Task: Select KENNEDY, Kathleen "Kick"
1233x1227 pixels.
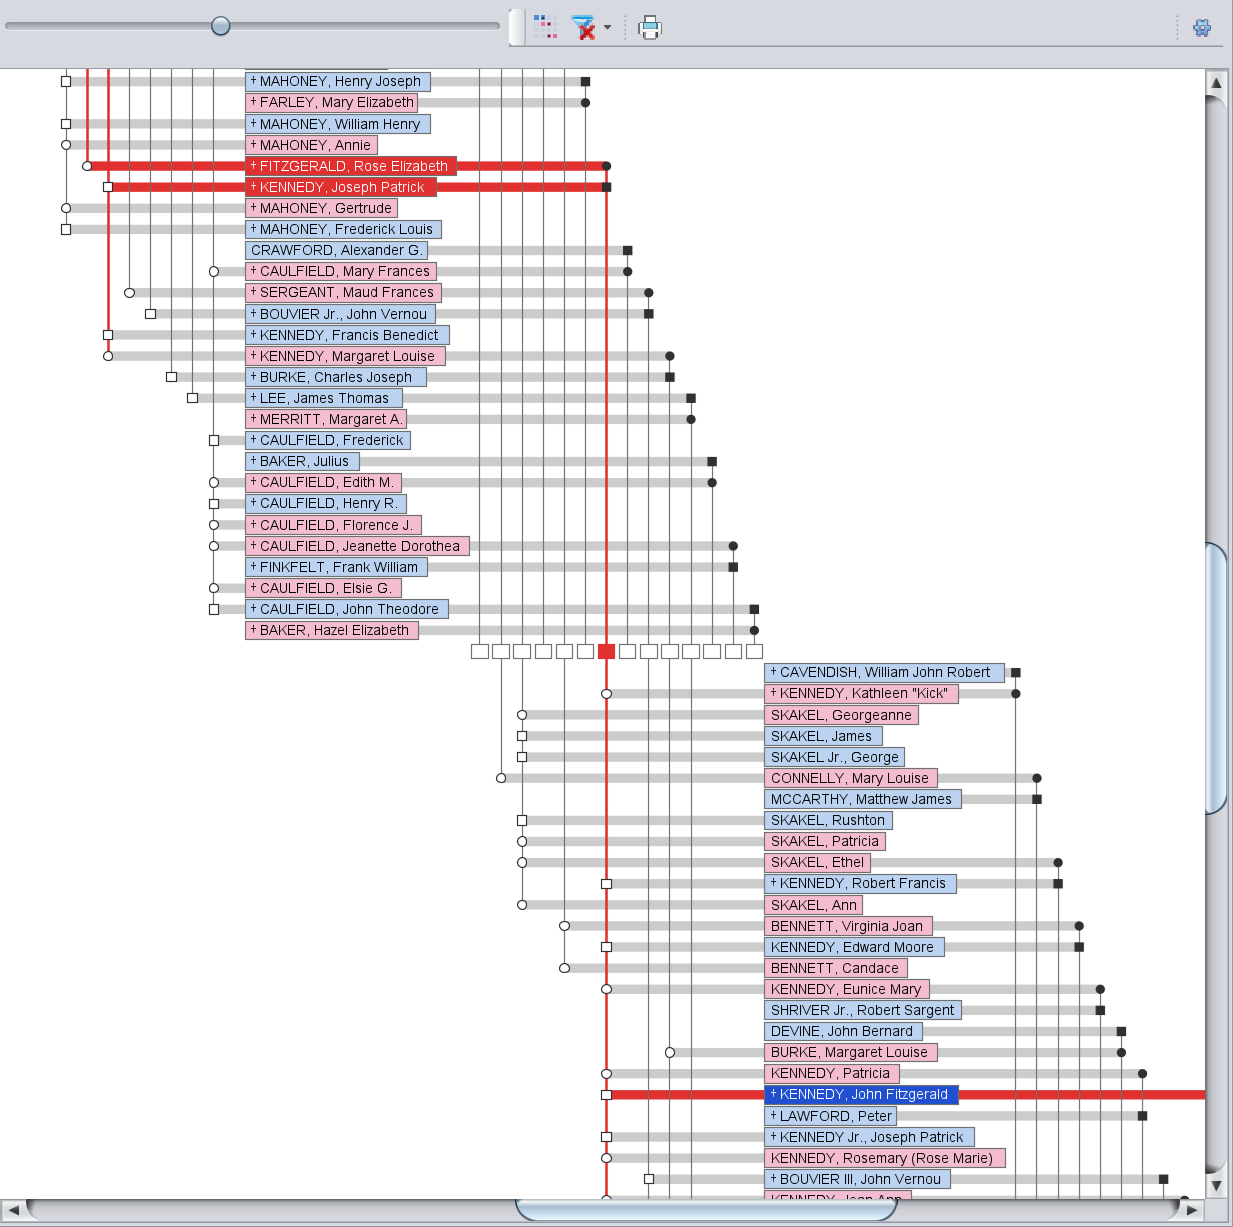Action: (862, 693)
